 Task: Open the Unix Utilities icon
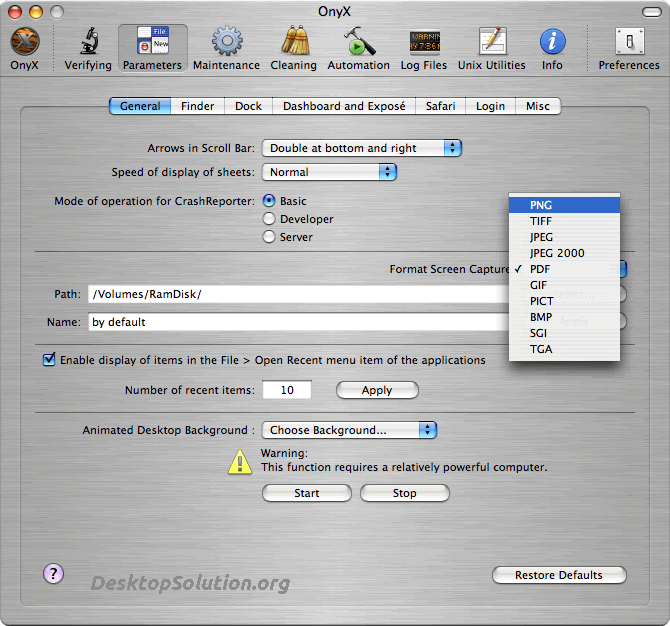click(491, 43)
